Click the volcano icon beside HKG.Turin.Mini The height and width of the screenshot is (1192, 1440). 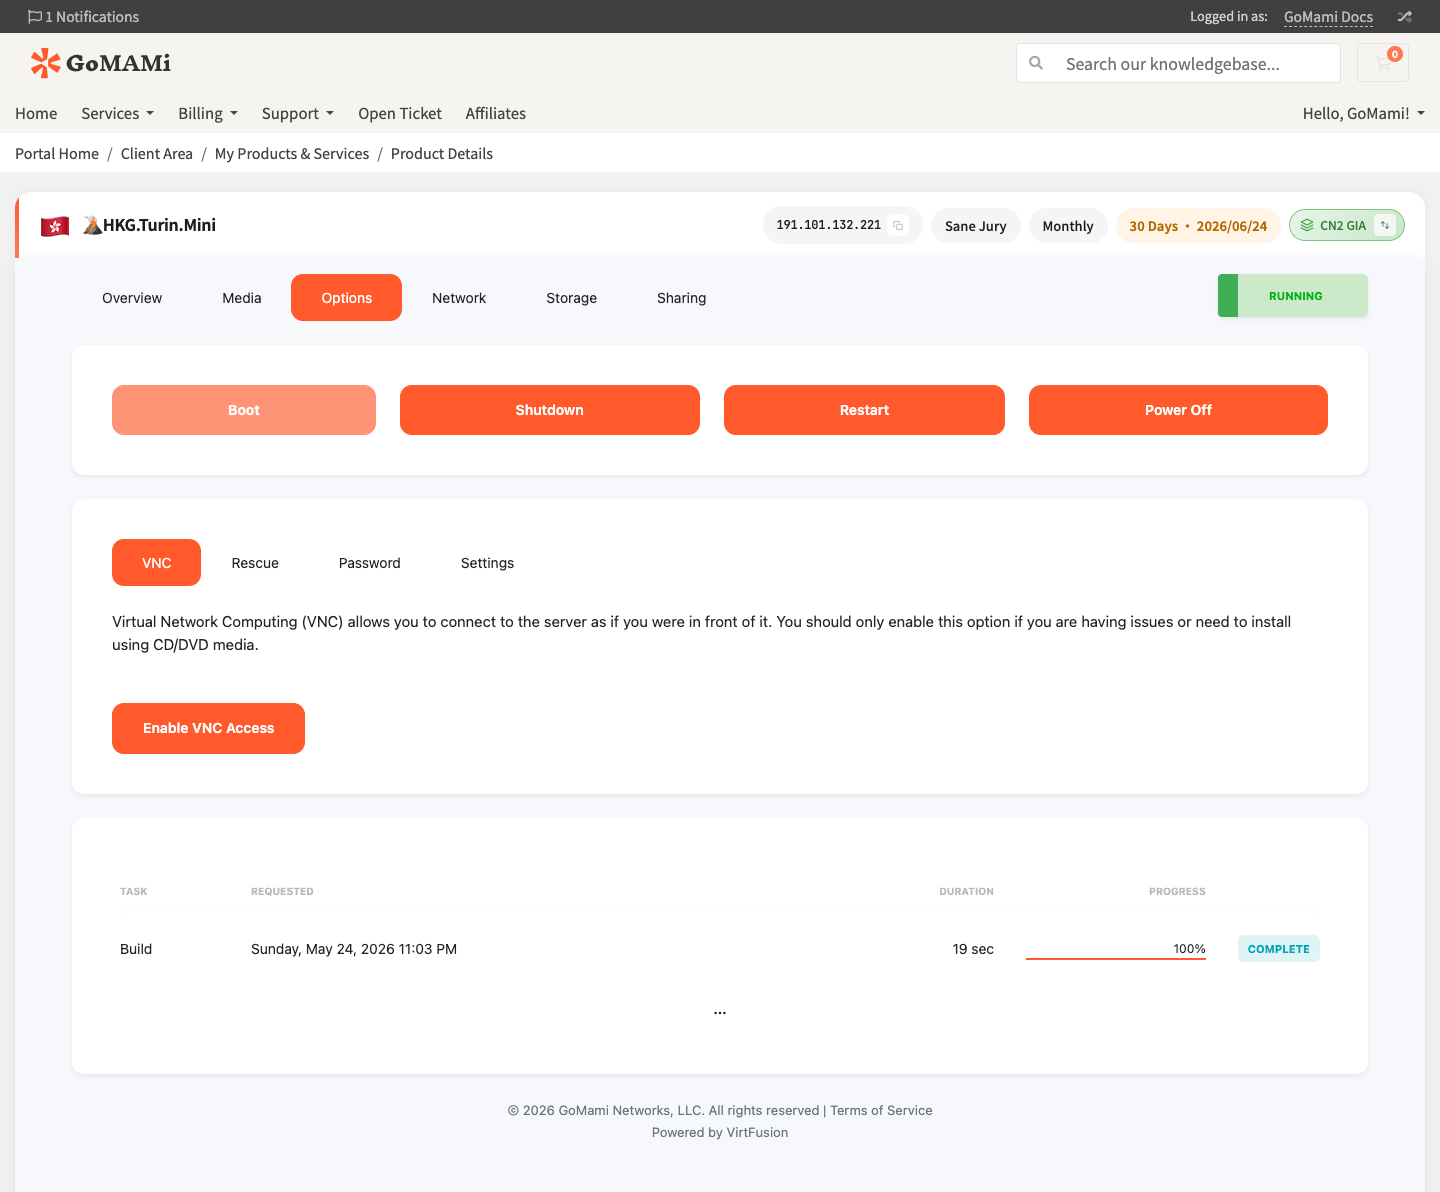92,225
